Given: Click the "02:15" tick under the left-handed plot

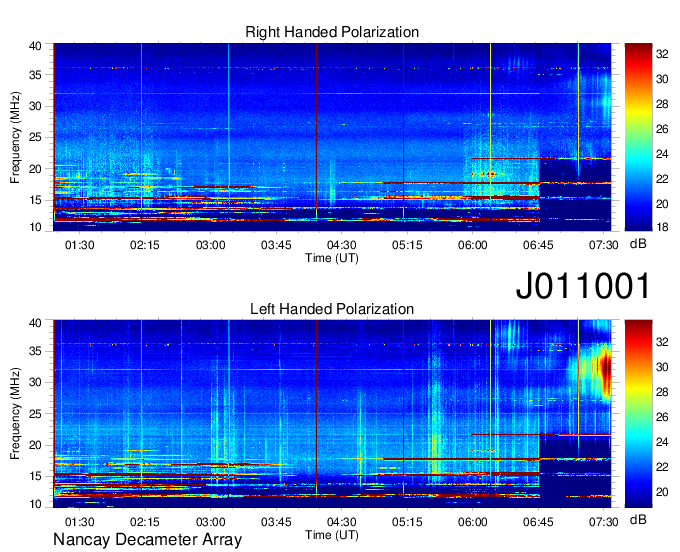Looking at the screenshot, I should [x=145, y=522].
